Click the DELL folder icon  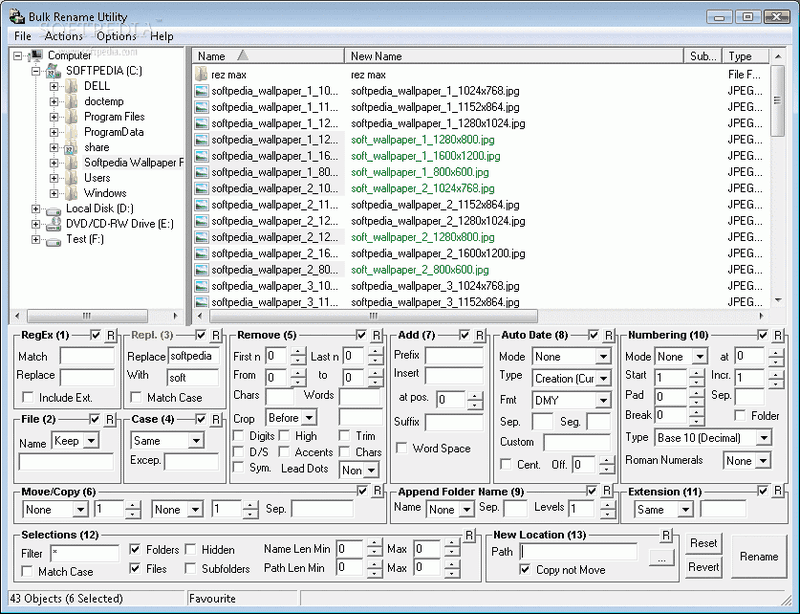72,86
